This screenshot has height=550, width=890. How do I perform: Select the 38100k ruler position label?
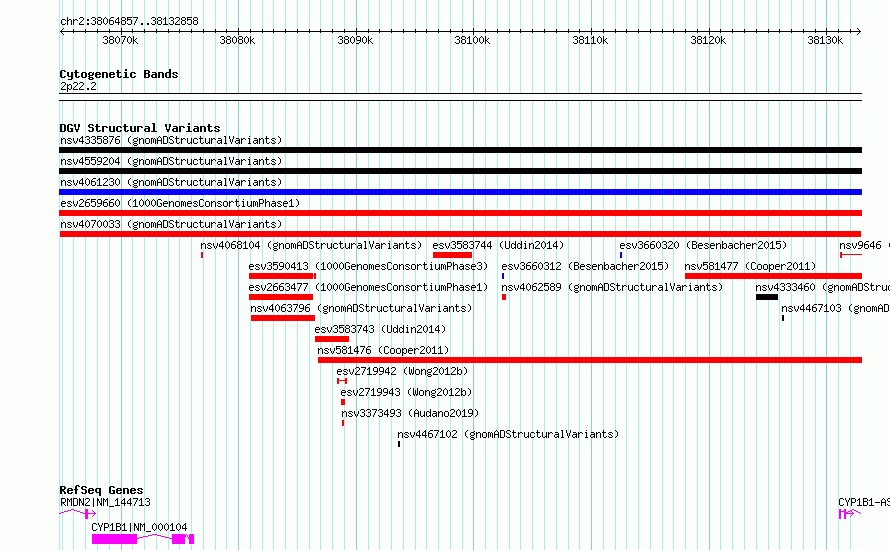click(x=472, y=40)
